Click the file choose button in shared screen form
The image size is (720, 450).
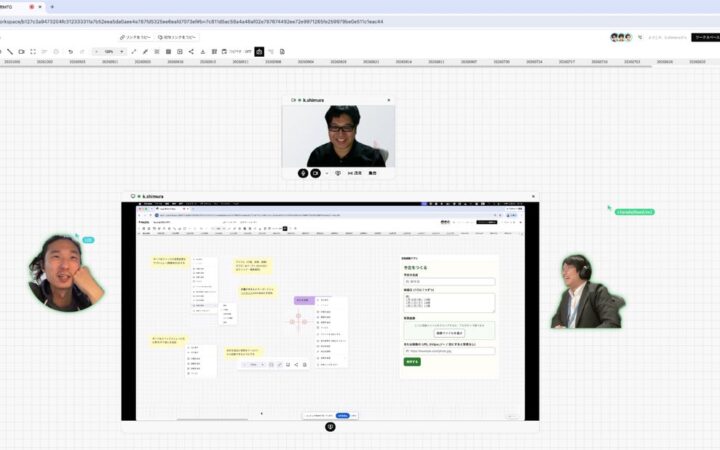click(449, 333)
